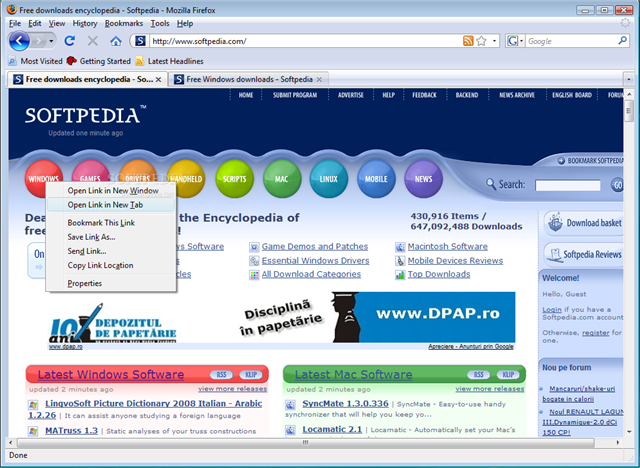Open Softpedia Reviews button
The height and width of the screenshot is (468, 640).
(x=584, y=254)
